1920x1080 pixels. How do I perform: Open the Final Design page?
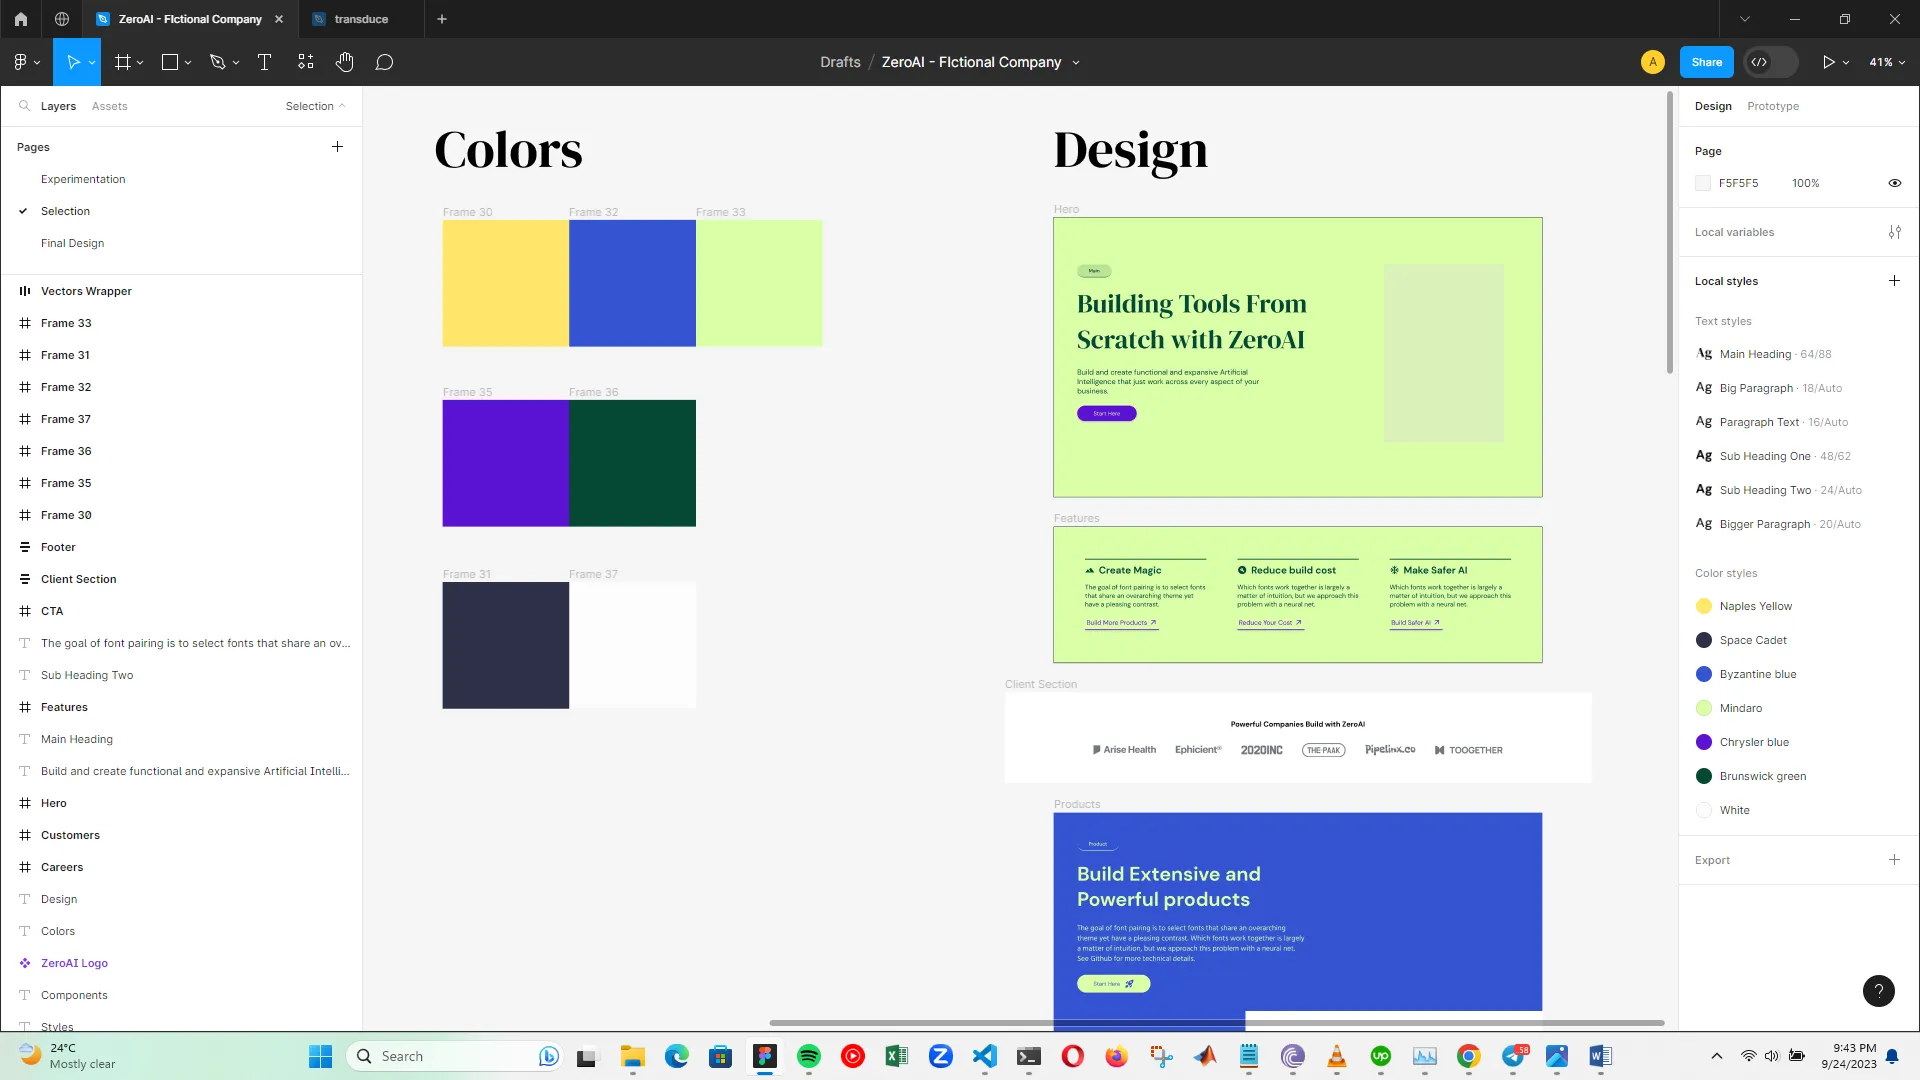point(72,243)
